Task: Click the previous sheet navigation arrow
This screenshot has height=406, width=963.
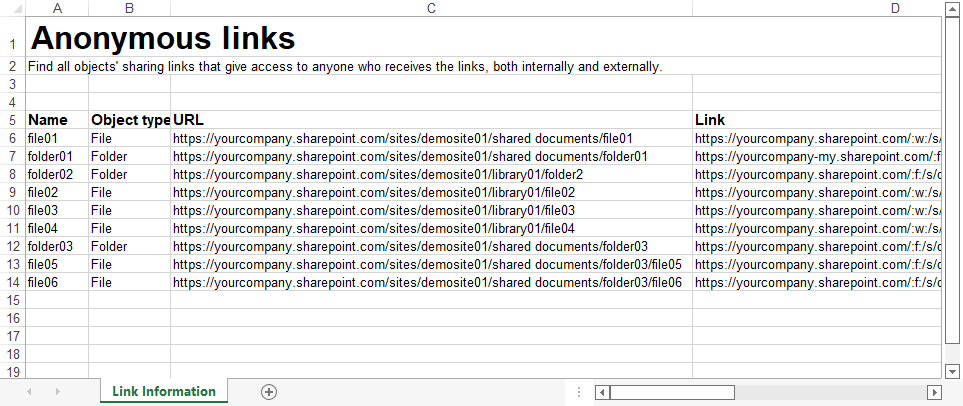Action: pos(29,392)
